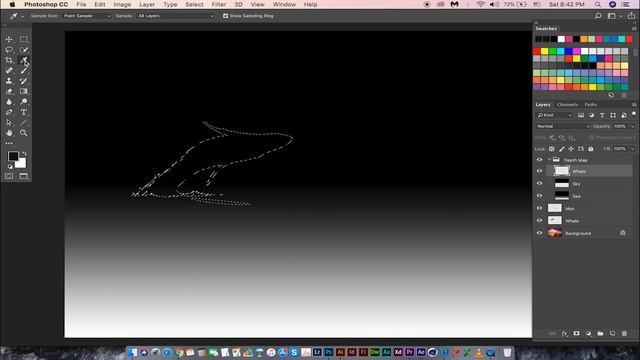The width and height of the screenshot is (640, 360).
Task: Add a layer mask button
Action: click(576, 333)
